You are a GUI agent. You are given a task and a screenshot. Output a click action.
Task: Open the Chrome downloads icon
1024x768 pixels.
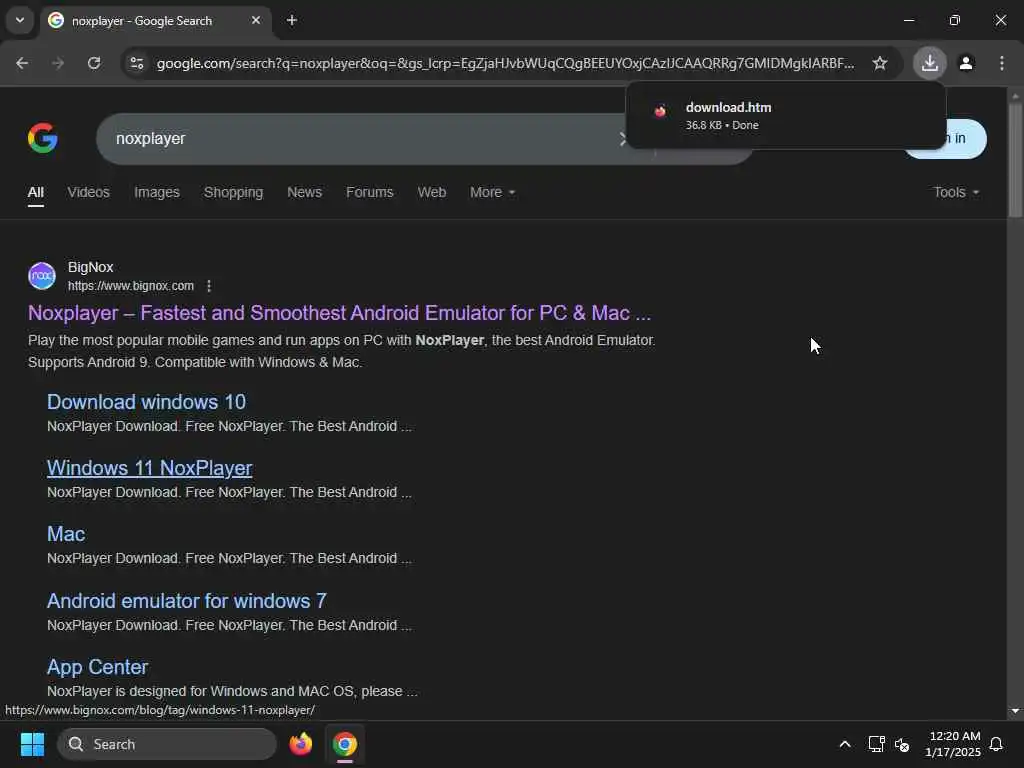(x=929, y=63)
